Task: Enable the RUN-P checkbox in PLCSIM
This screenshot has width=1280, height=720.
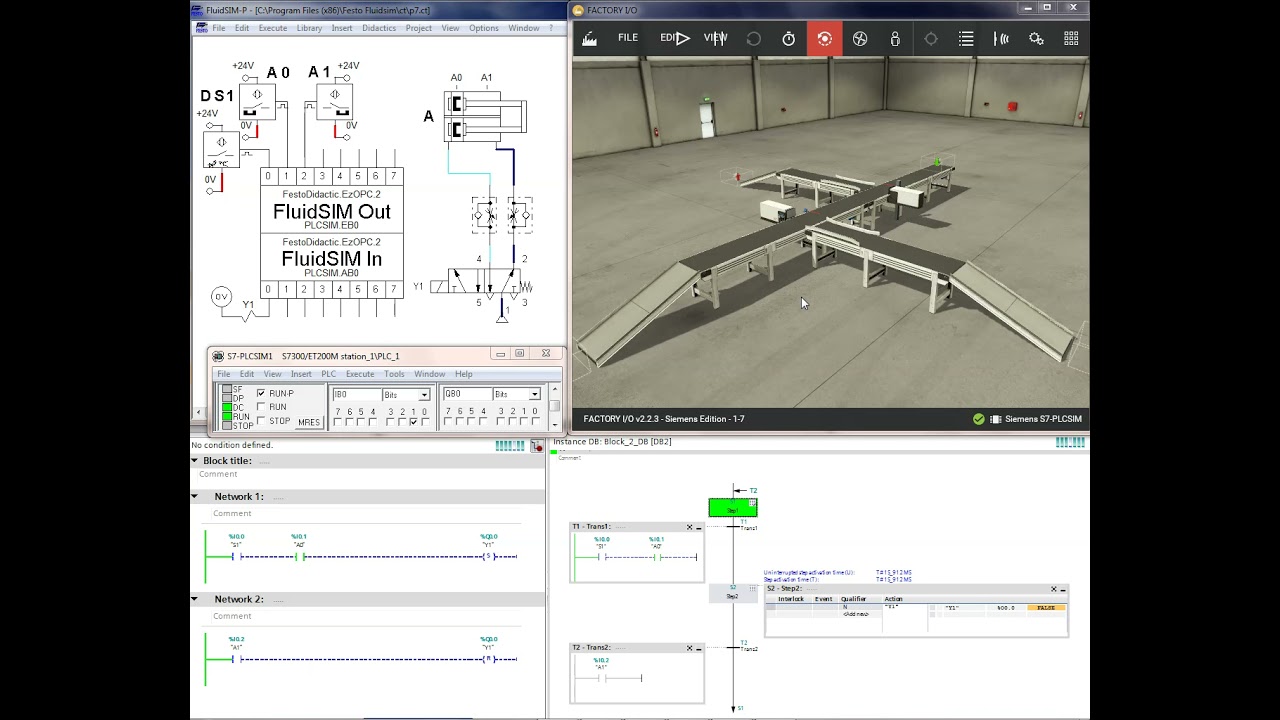Action: 261,393
